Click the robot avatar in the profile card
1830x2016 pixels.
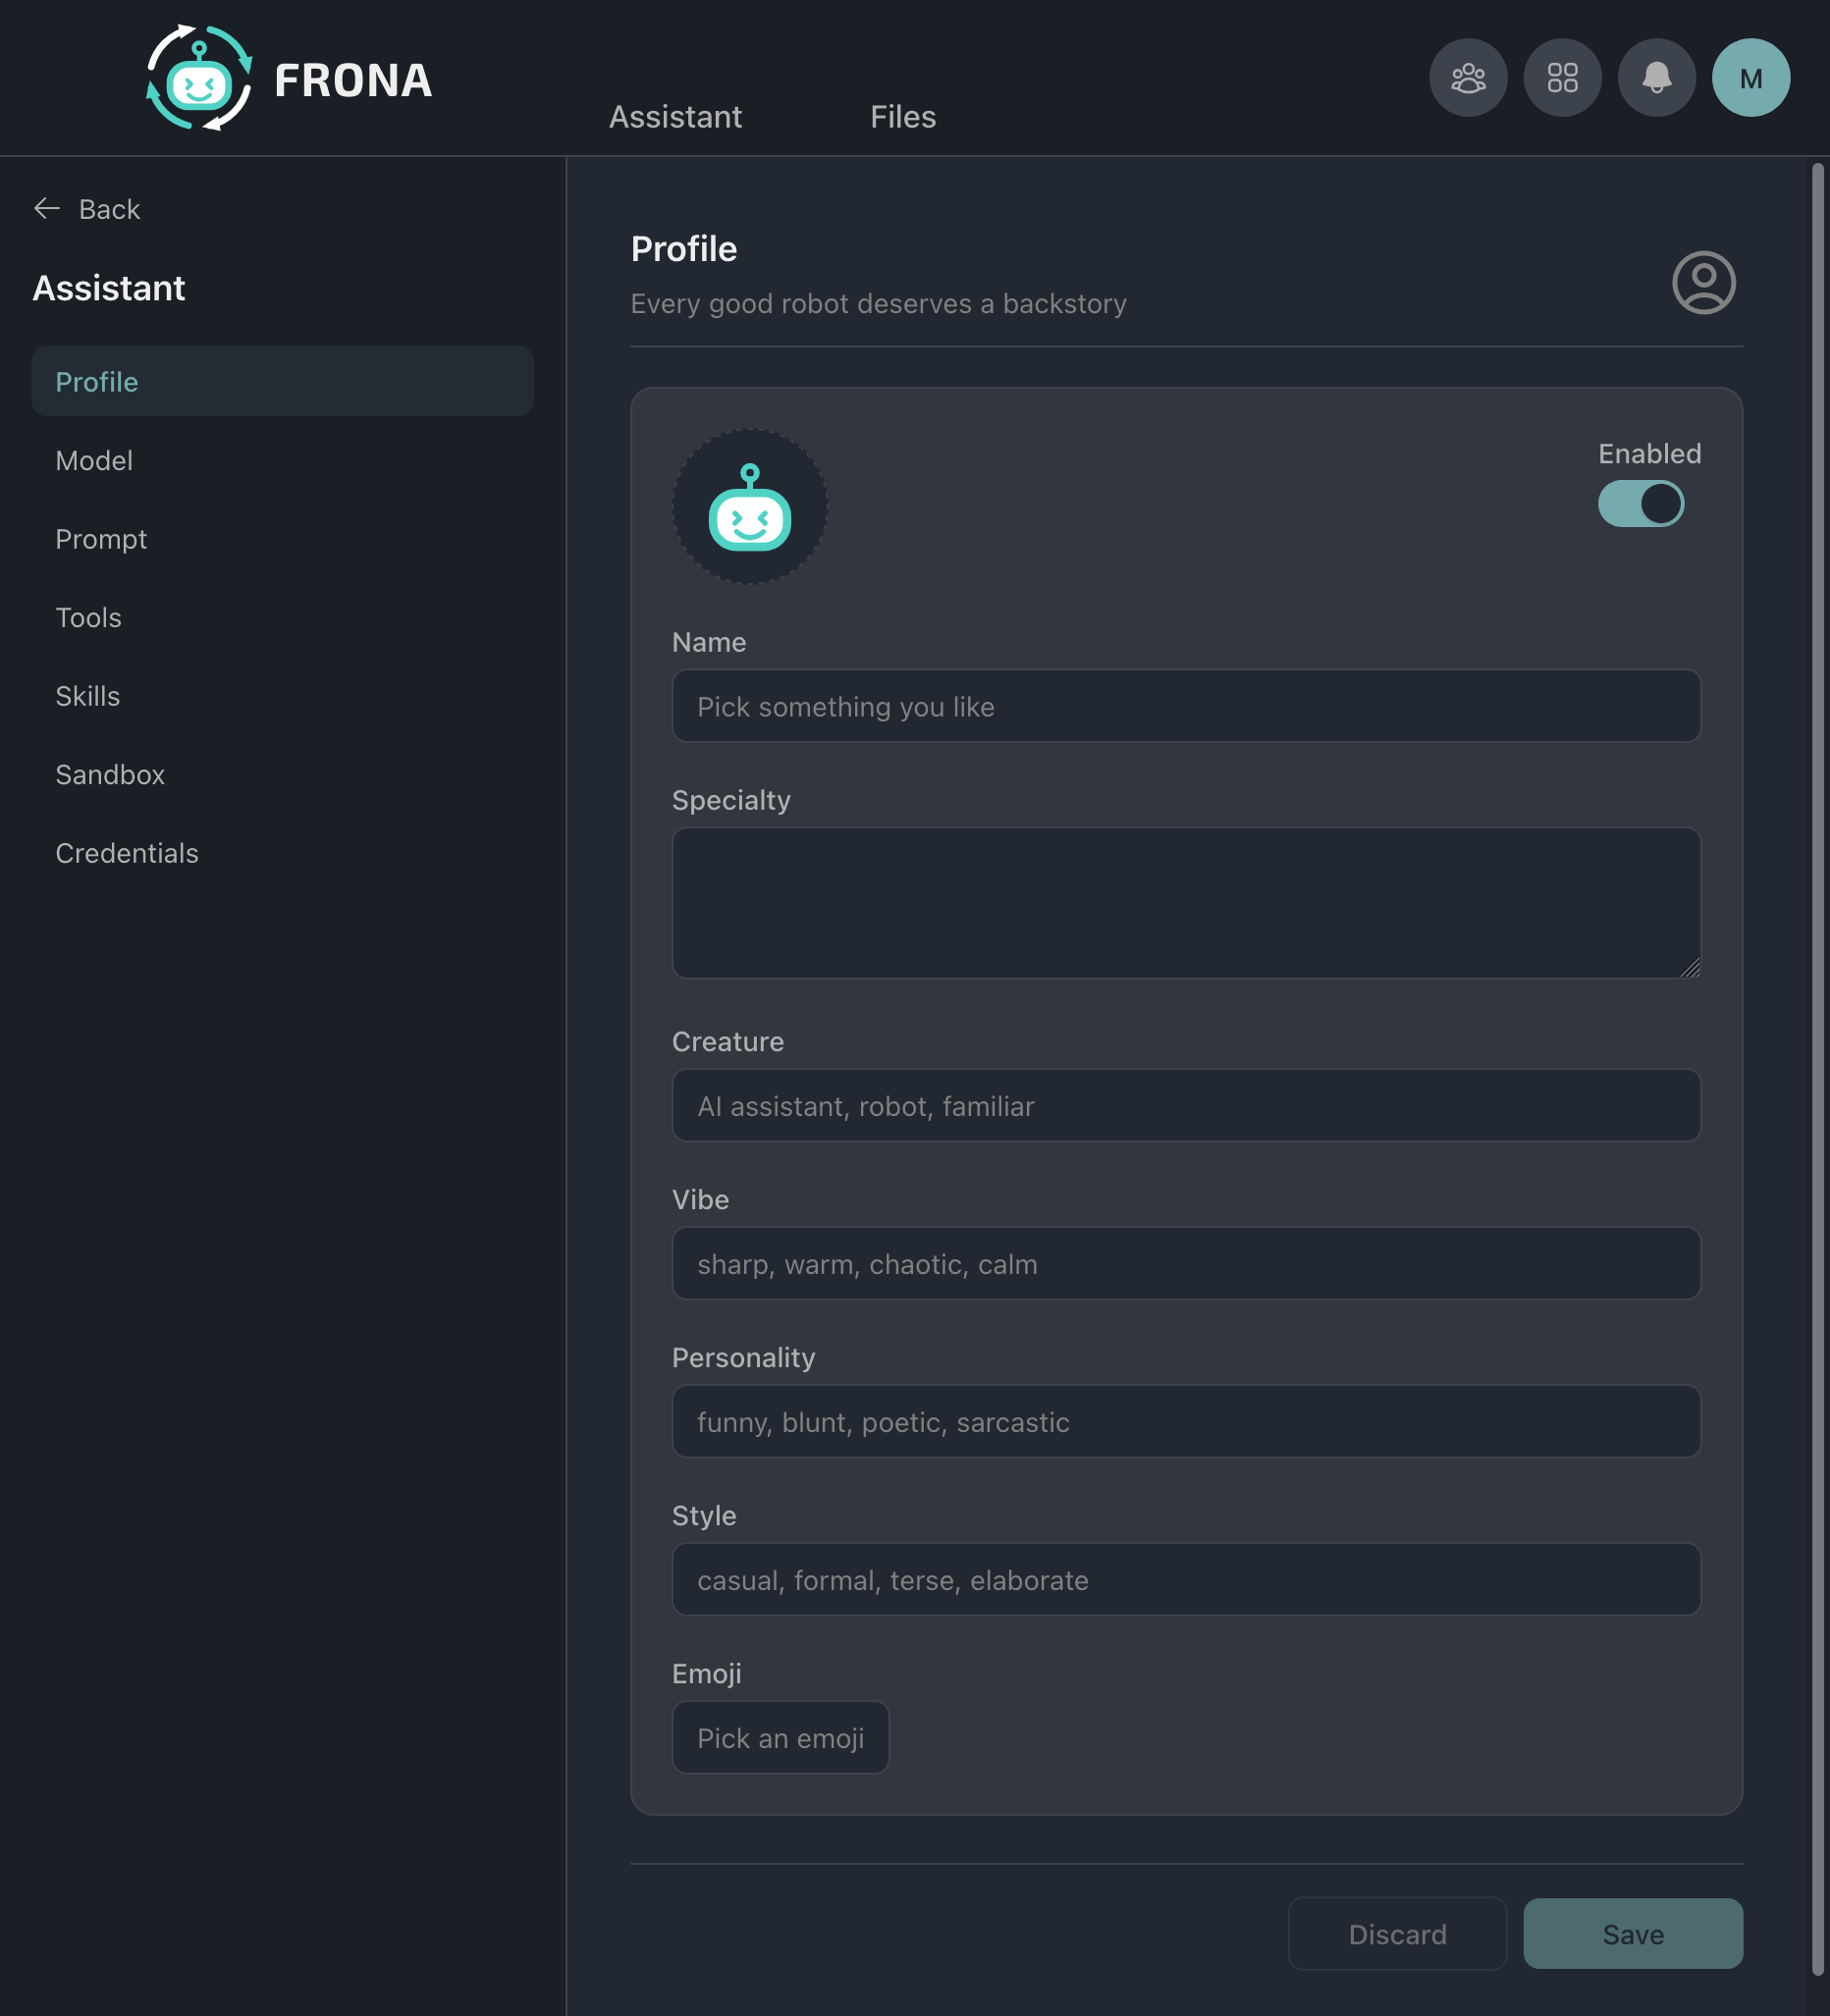(748, 506)
